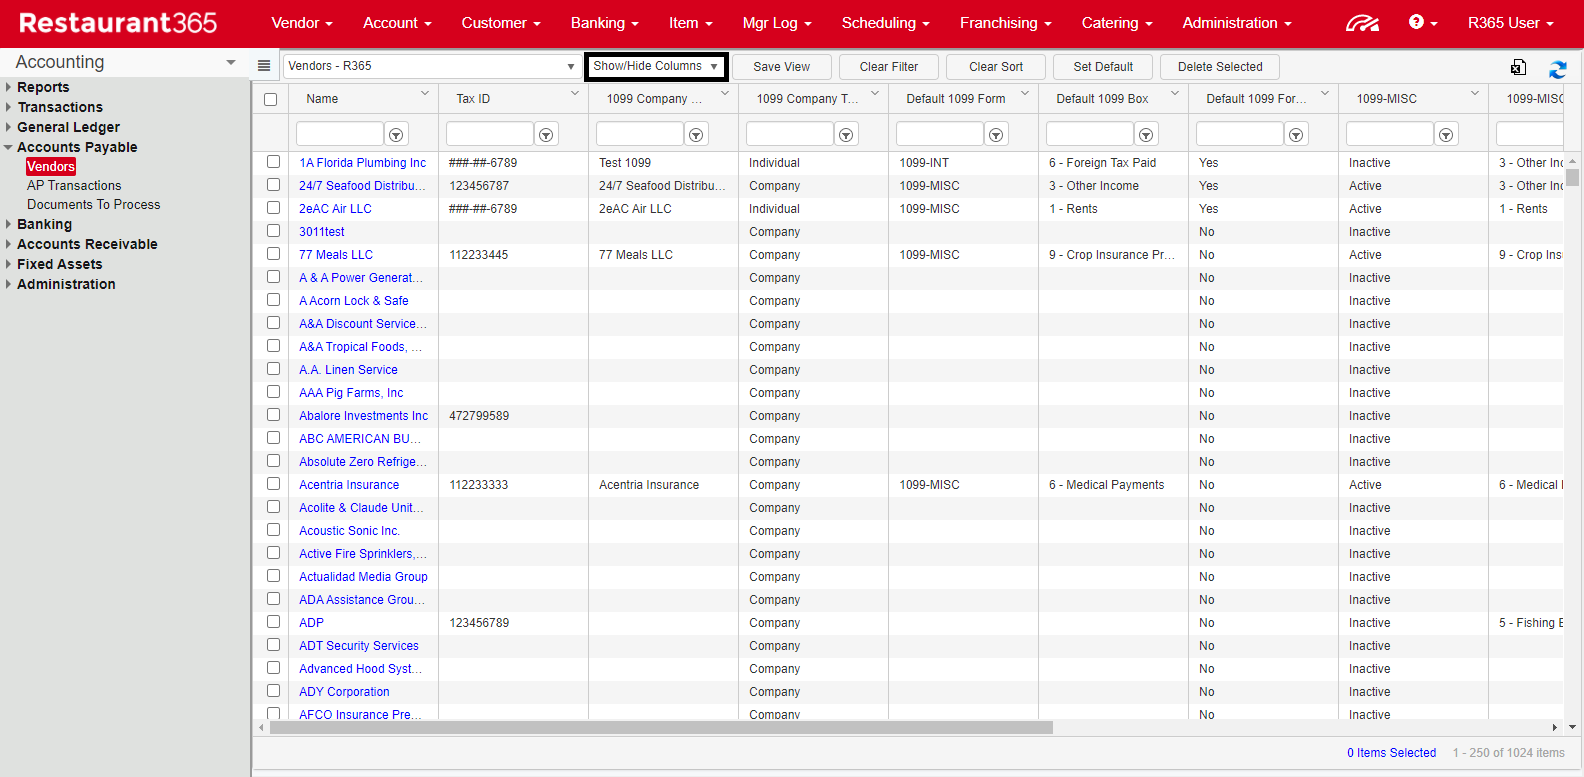Click the Delete Selected button
The image size is (1584, 777).
(1220, 67)
